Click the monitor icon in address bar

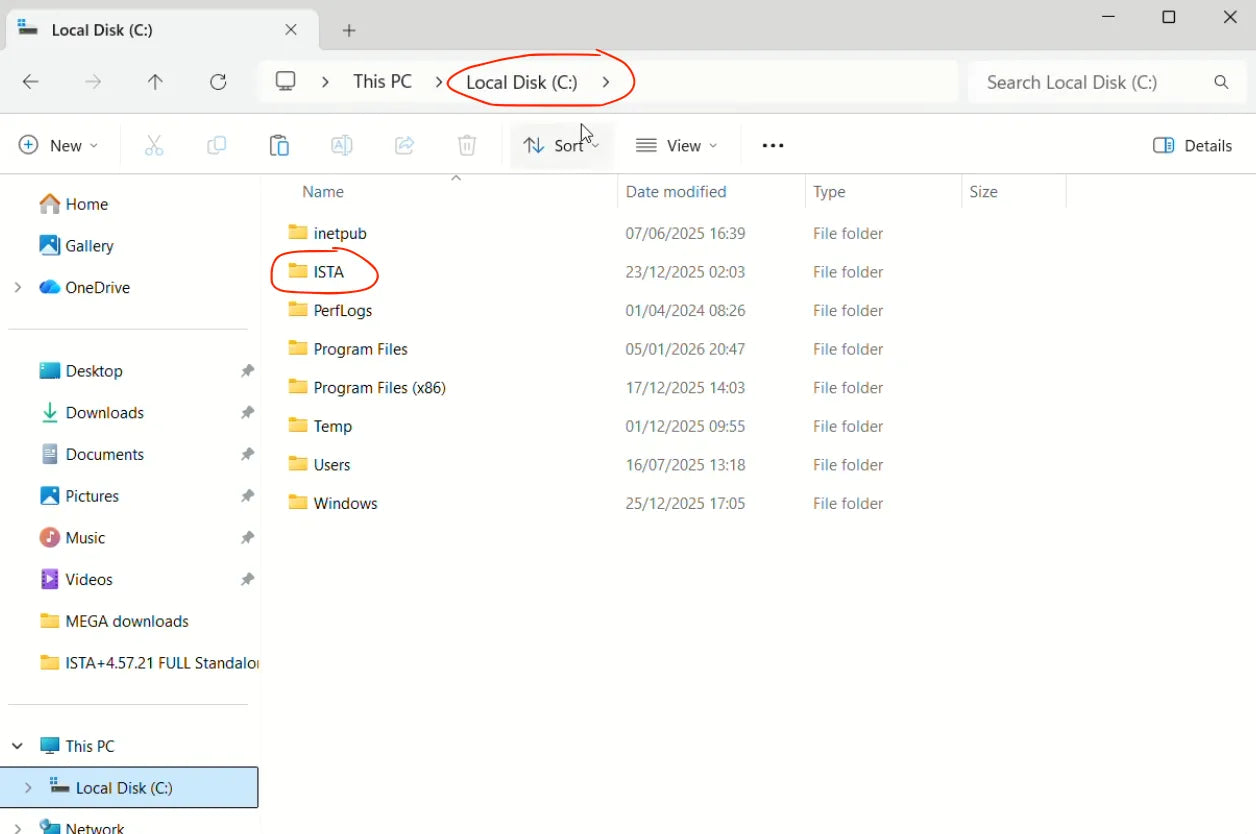286,82
